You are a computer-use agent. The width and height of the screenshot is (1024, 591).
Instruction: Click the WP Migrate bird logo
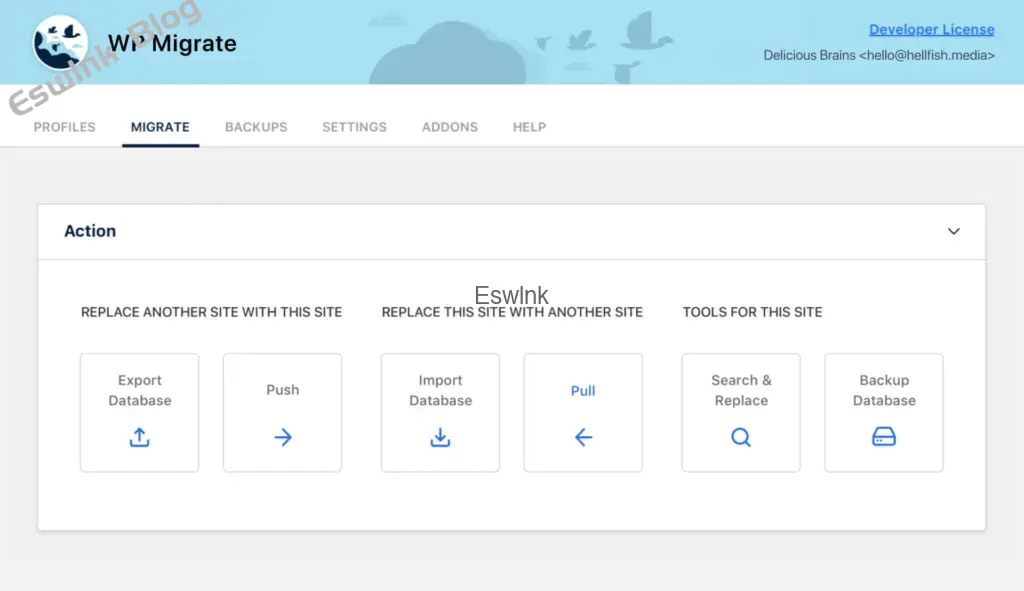(x=60, y=43)
